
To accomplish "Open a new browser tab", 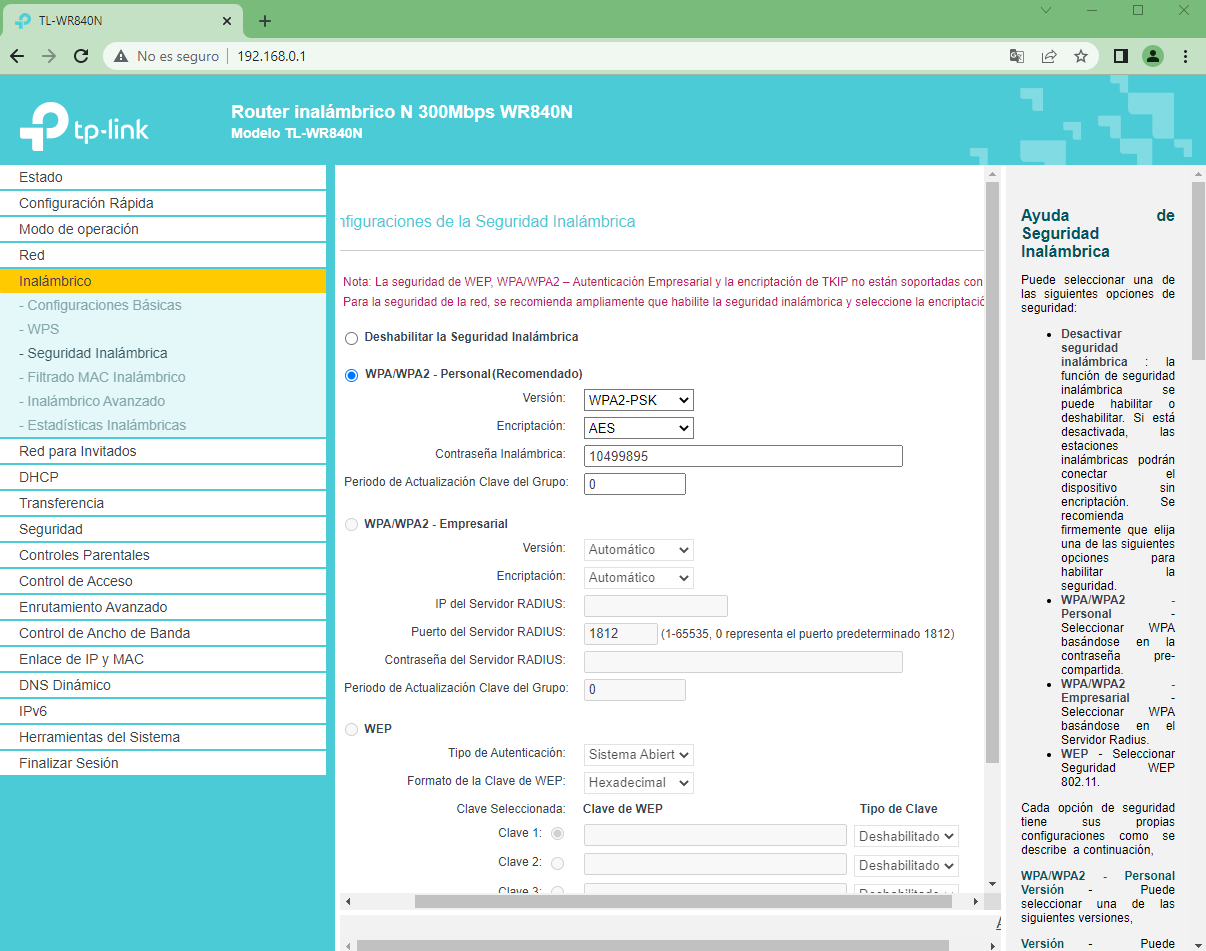I will [x=265, y=21].
